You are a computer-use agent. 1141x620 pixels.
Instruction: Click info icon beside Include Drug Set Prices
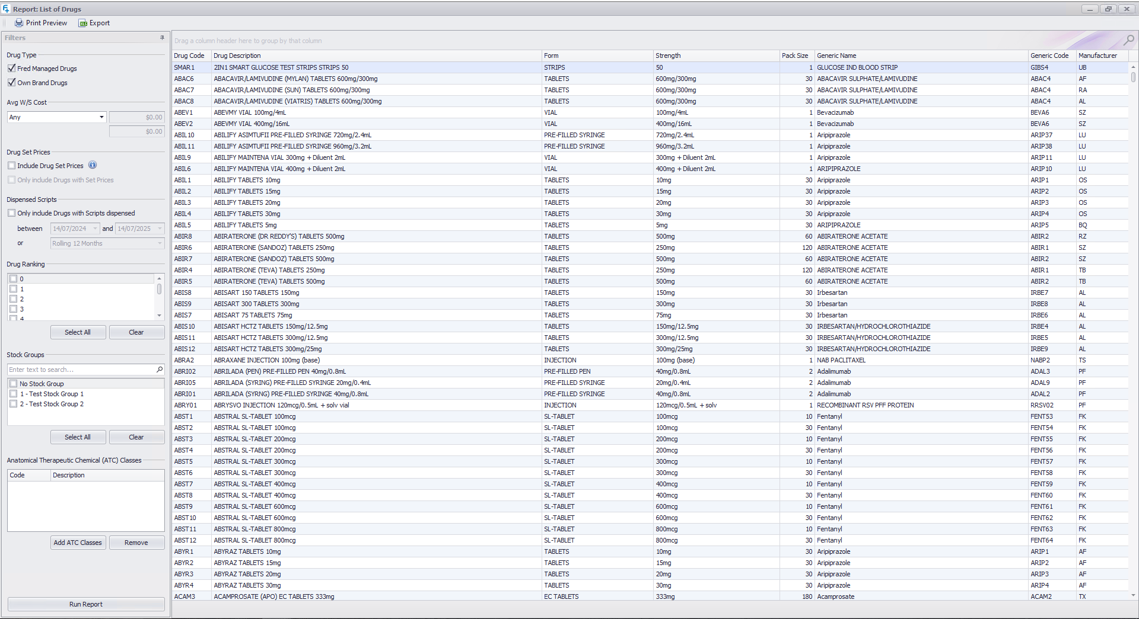tap(92, 165)
